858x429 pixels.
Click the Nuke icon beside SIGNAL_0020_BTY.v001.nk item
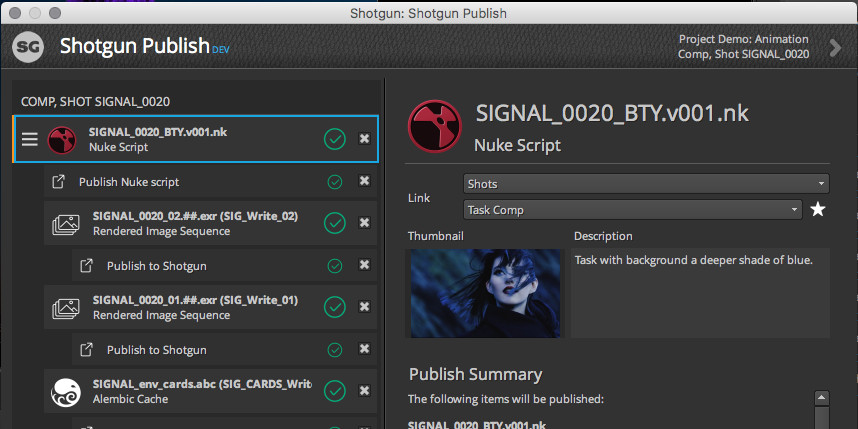pos(62,140)
